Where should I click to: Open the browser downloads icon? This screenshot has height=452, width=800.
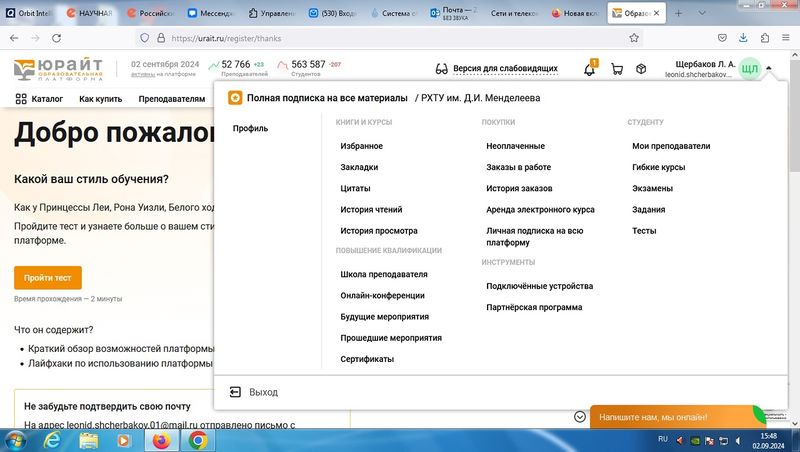coord(743,38)
